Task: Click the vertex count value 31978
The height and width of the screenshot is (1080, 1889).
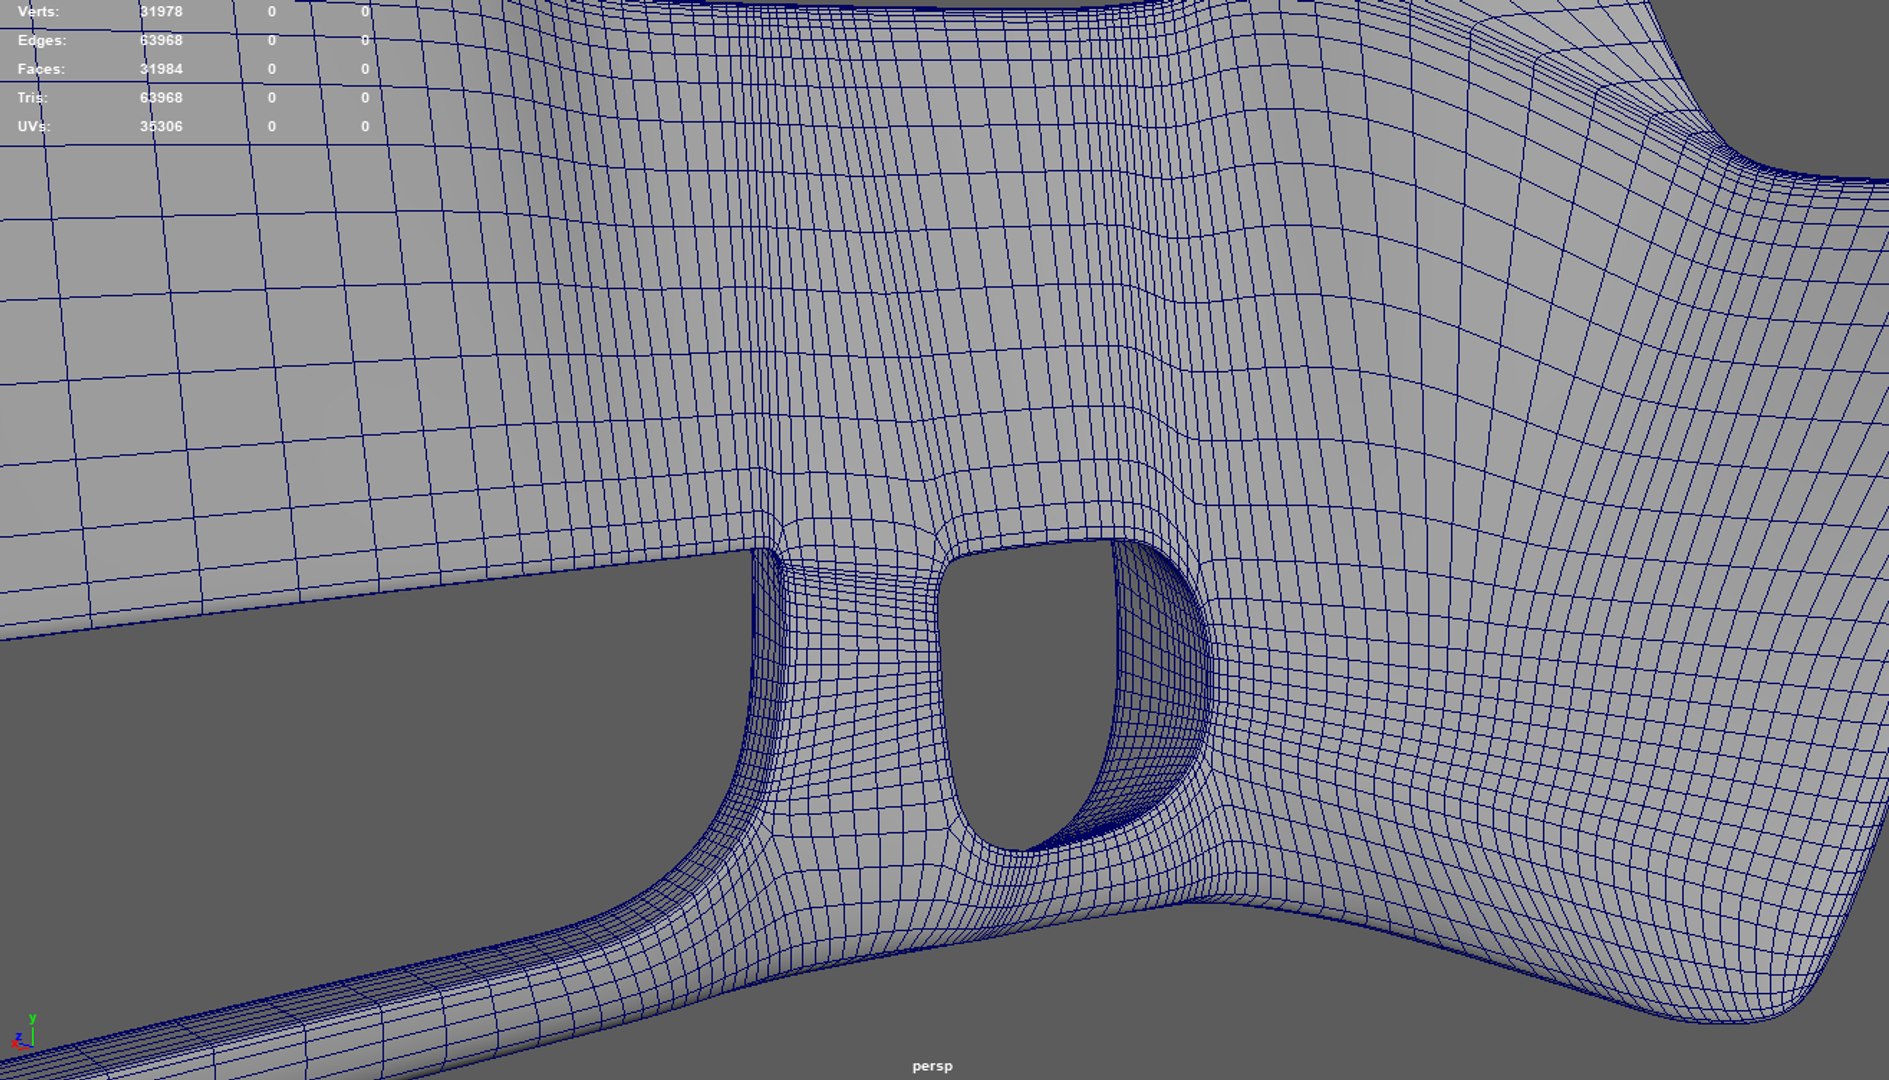Action: coord(161,12)
